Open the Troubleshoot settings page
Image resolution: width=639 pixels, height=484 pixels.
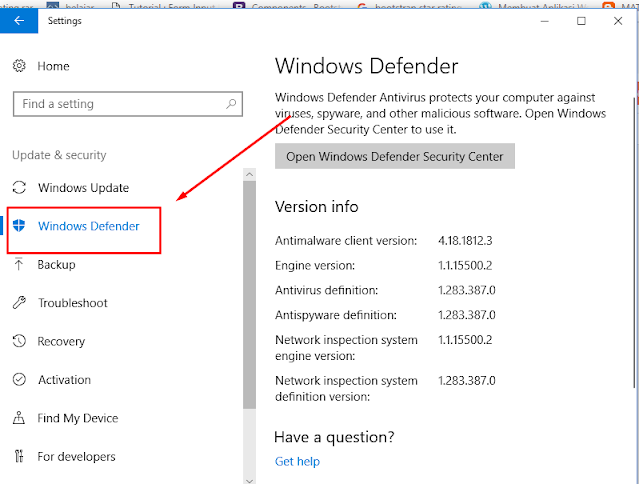tap(73, 303)
